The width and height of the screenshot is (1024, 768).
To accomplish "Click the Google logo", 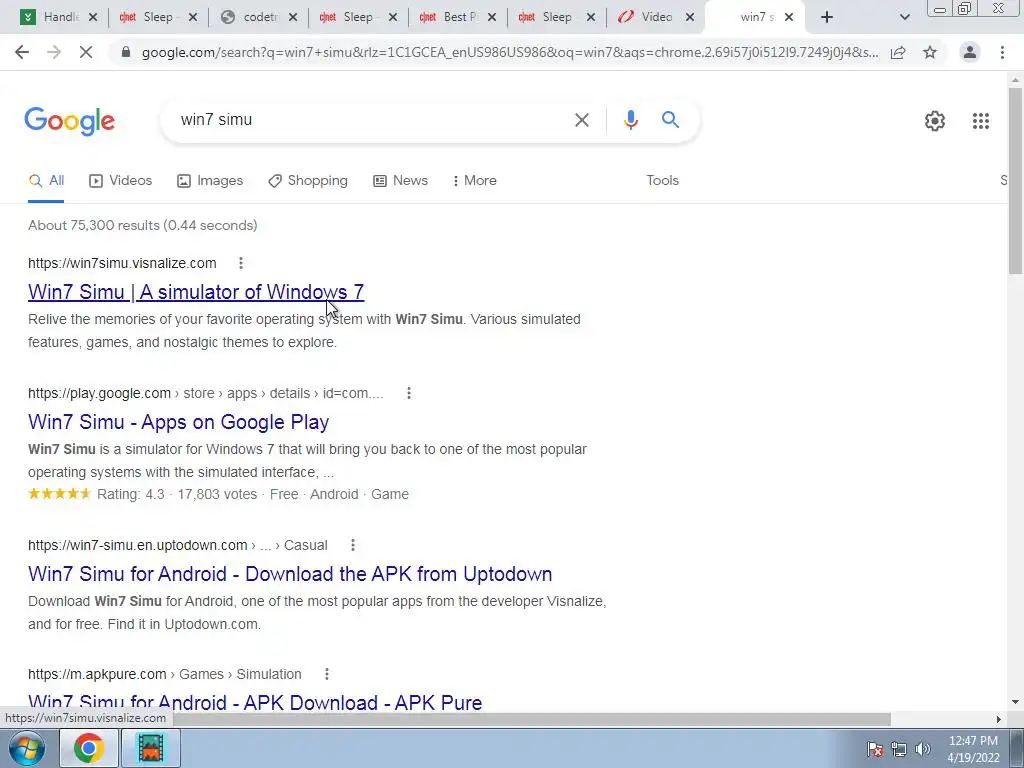I will point(69,121).
